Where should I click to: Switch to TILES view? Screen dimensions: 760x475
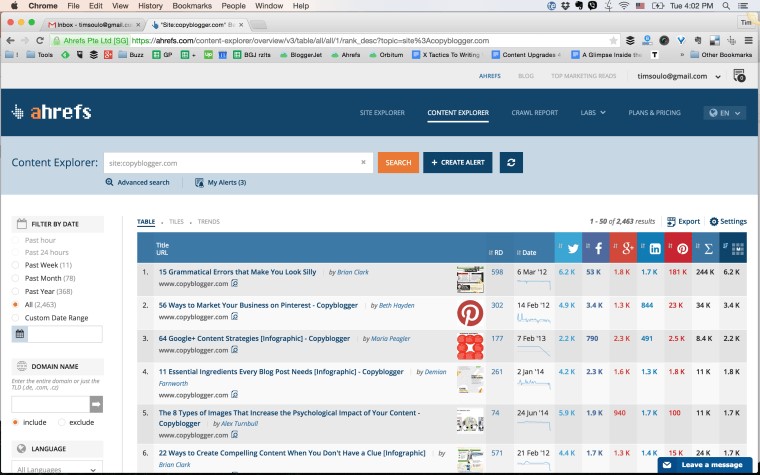pos(176,222)
